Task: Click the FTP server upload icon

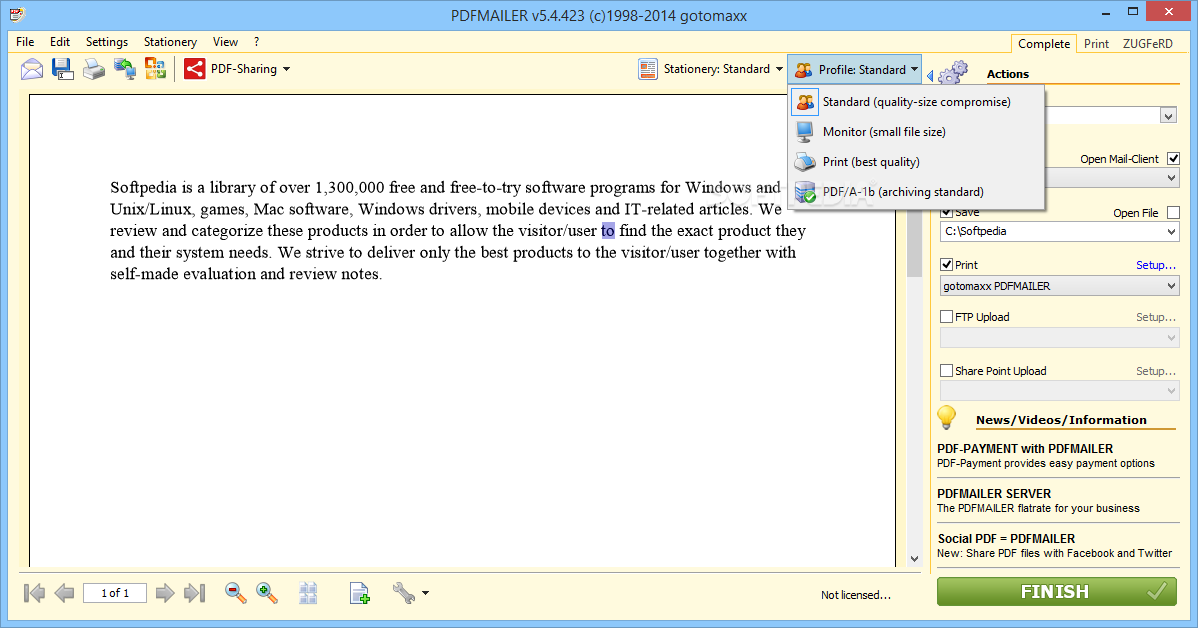Action: 125,69
